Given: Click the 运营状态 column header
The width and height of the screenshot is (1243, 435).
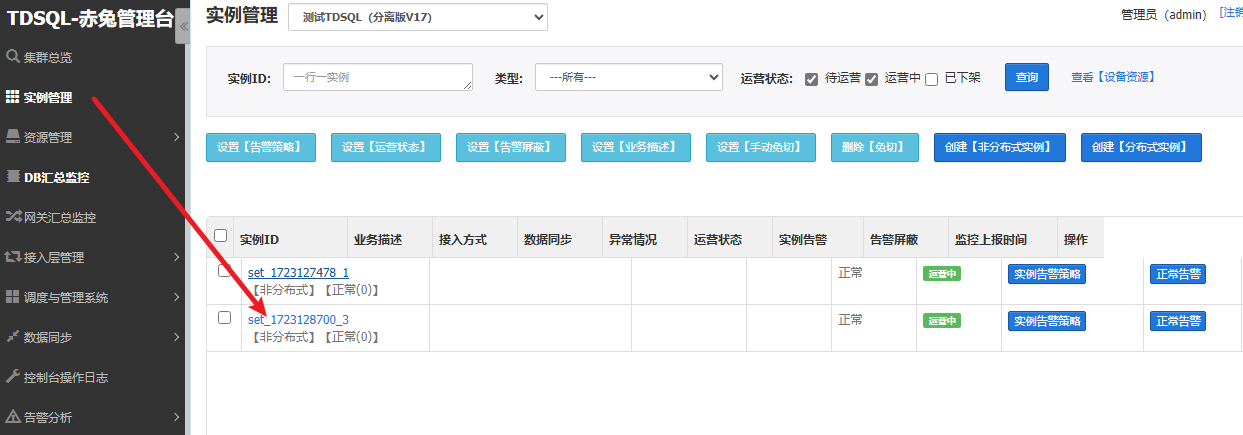Looking at the screenshot, I should tap(718, 240).
